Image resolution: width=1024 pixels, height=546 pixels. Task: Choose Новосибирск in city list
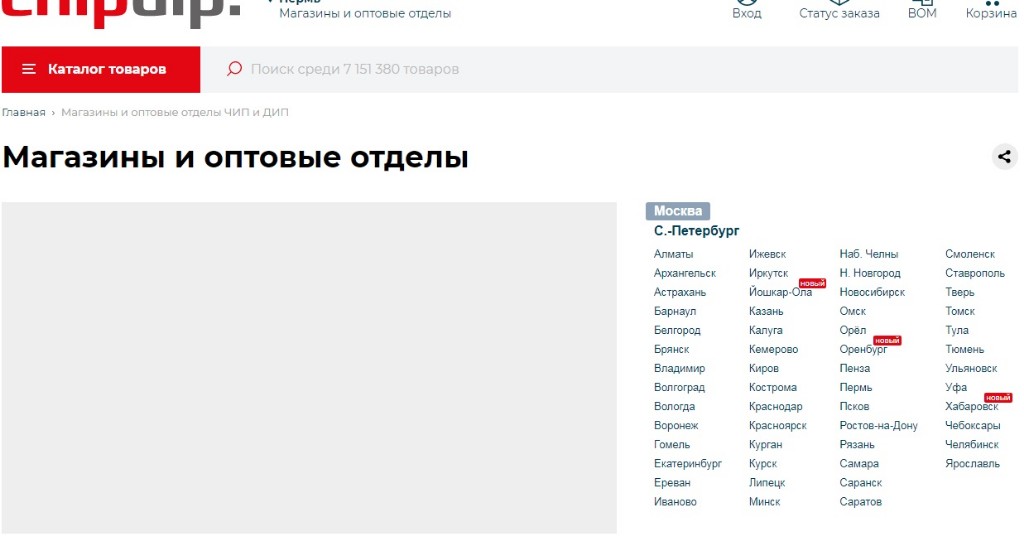[x=872, y=292]
